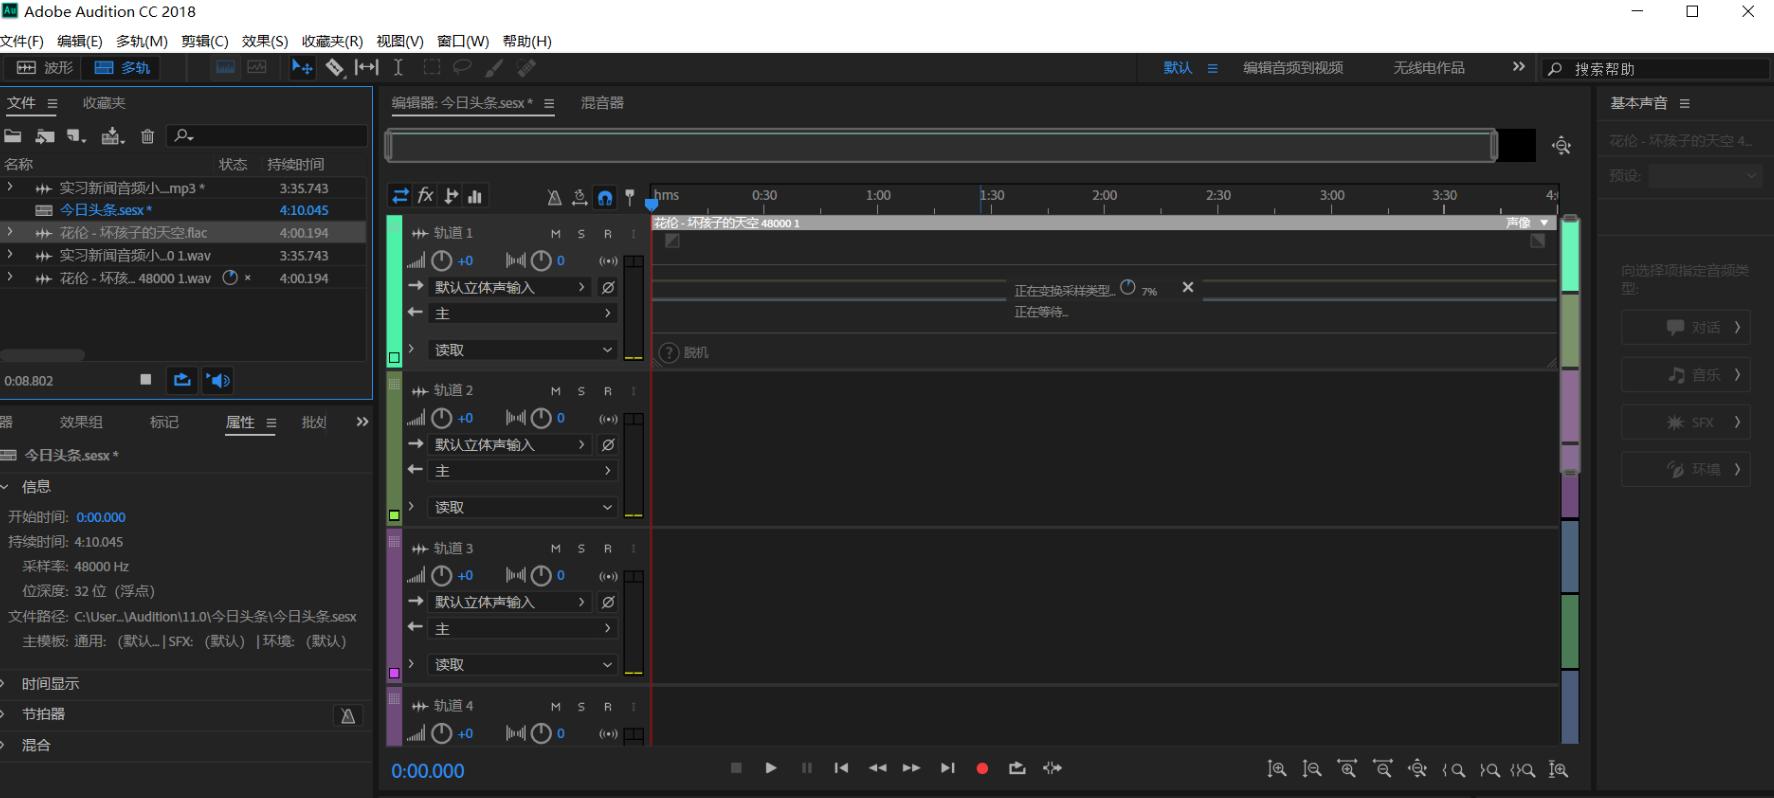Image resolution: width=1774 pixels, height=798 pixels.
Task: Zoom in at out point
Action: pos(1489,770)
